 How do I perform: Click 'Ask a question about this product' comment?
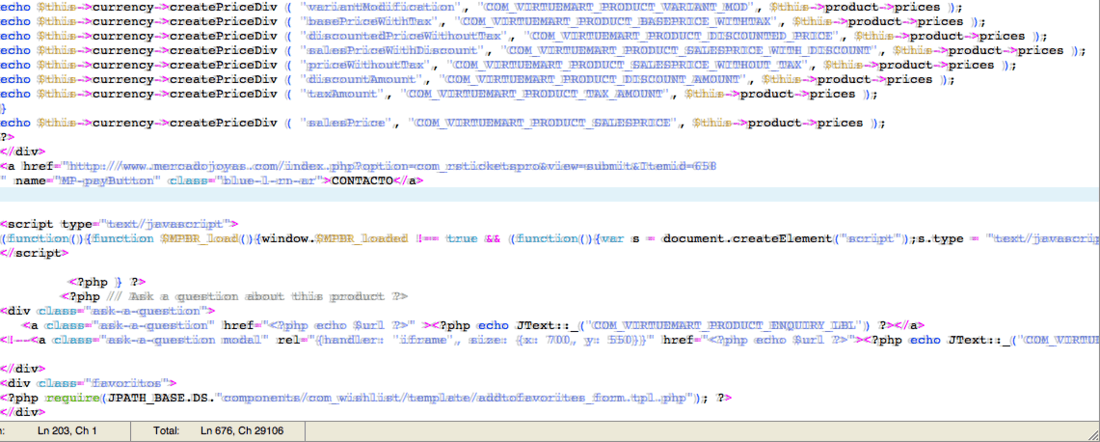[258, 296]
